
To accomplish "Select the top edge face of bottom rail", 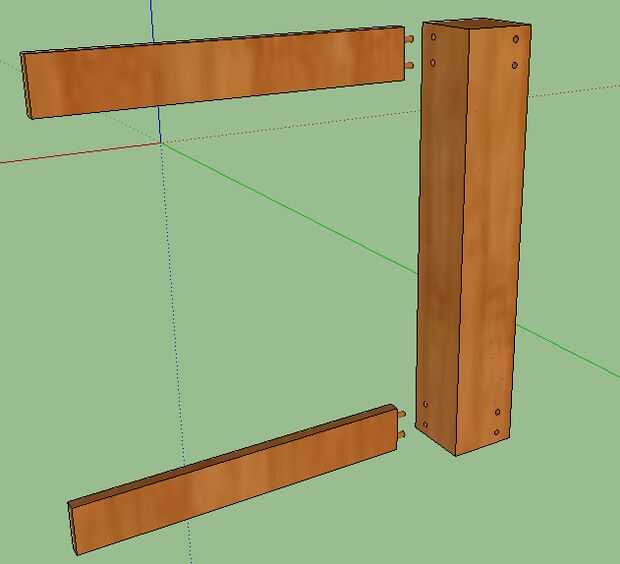I will tap(231, 455).
